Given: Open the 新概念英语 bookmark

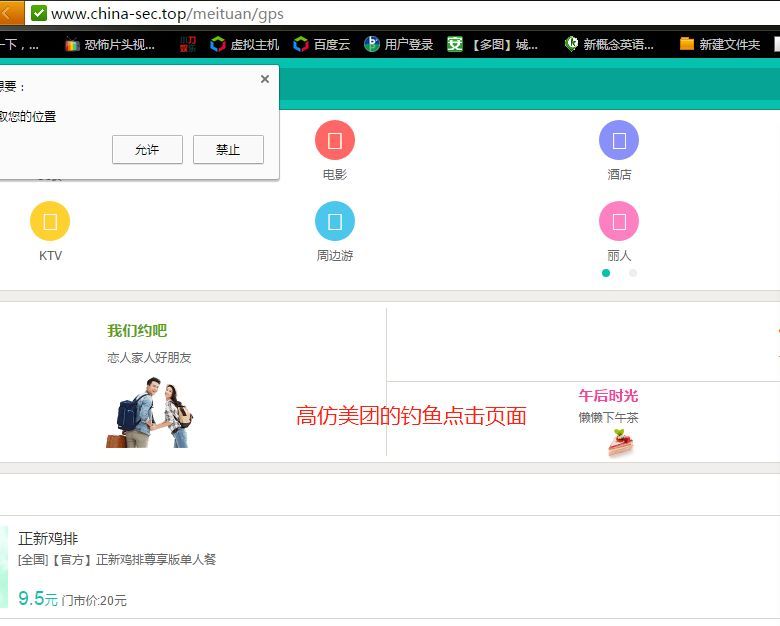Looking at the screenshot, I should (x=609, y=45).
